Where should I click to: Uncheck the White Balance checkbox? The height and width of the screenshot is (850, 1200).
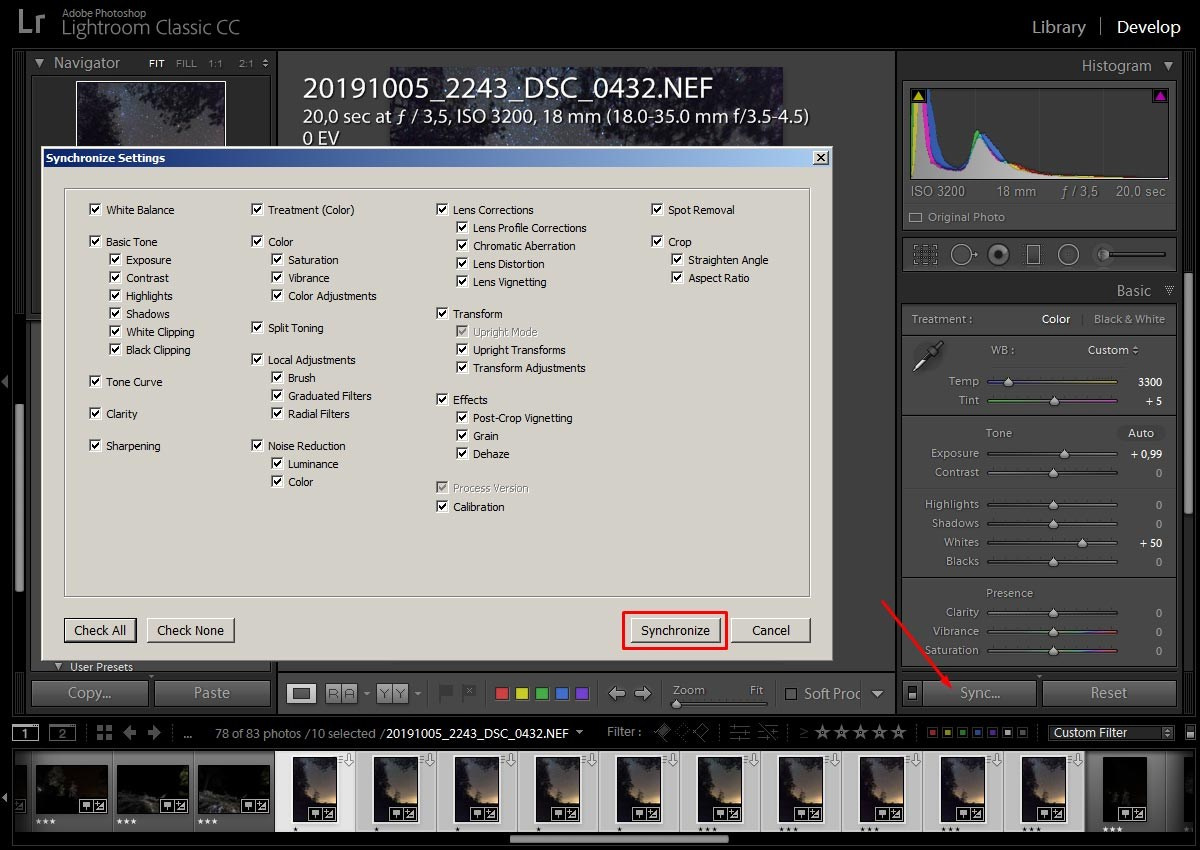coord(95,210)
